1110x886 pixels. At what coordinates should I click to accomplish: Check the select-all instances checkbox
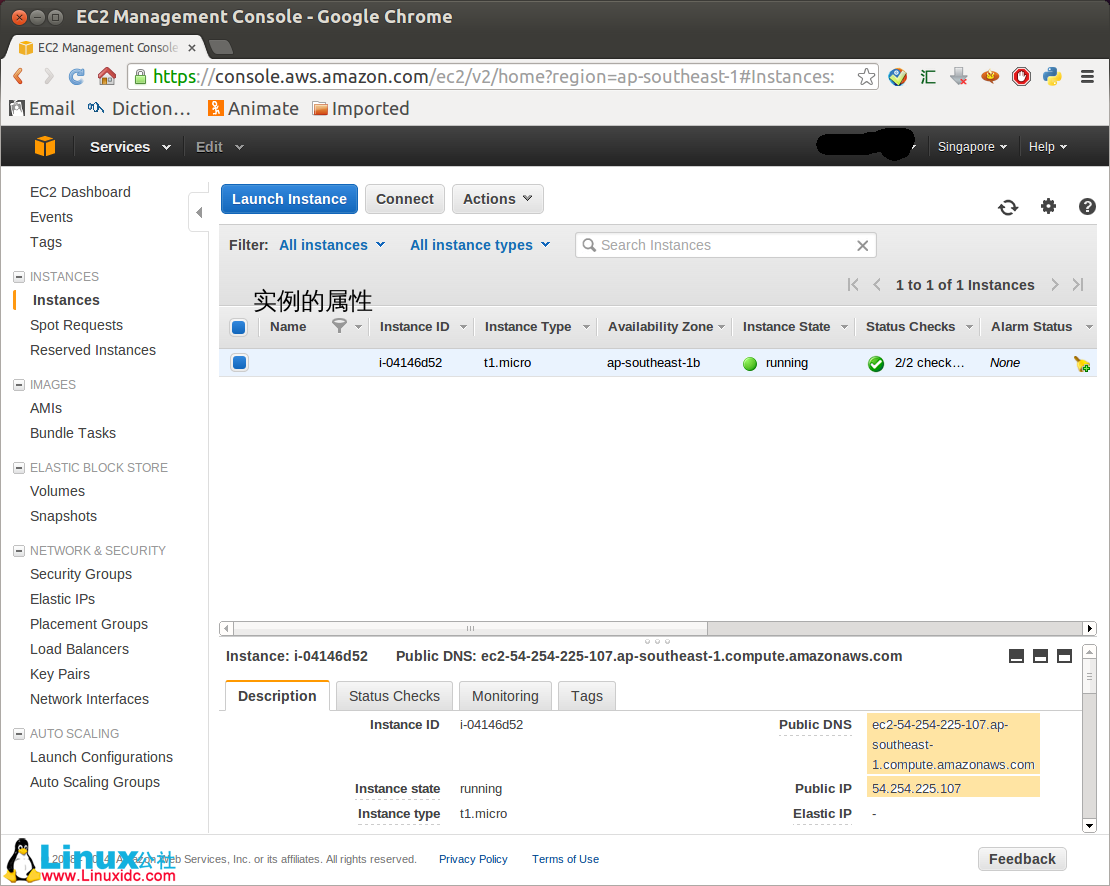click(239, 327)
